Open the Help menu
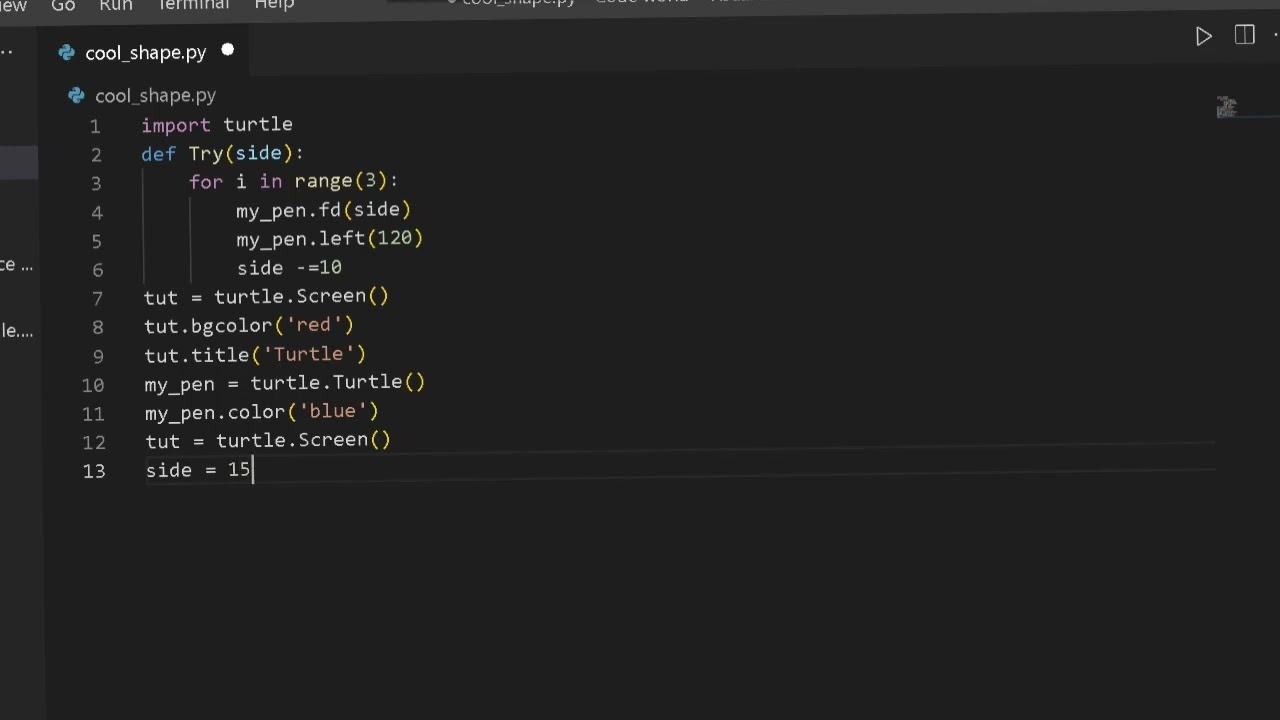The image size is (1280, 720). [274, 6]
